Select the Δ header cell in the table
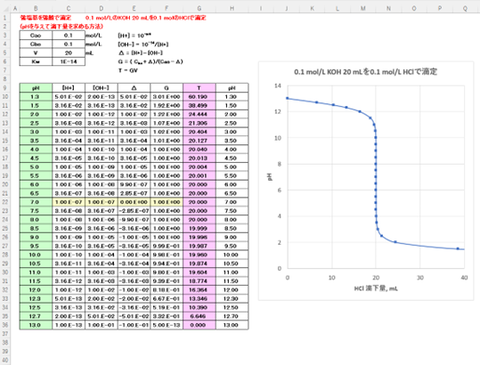 (134, 88)
